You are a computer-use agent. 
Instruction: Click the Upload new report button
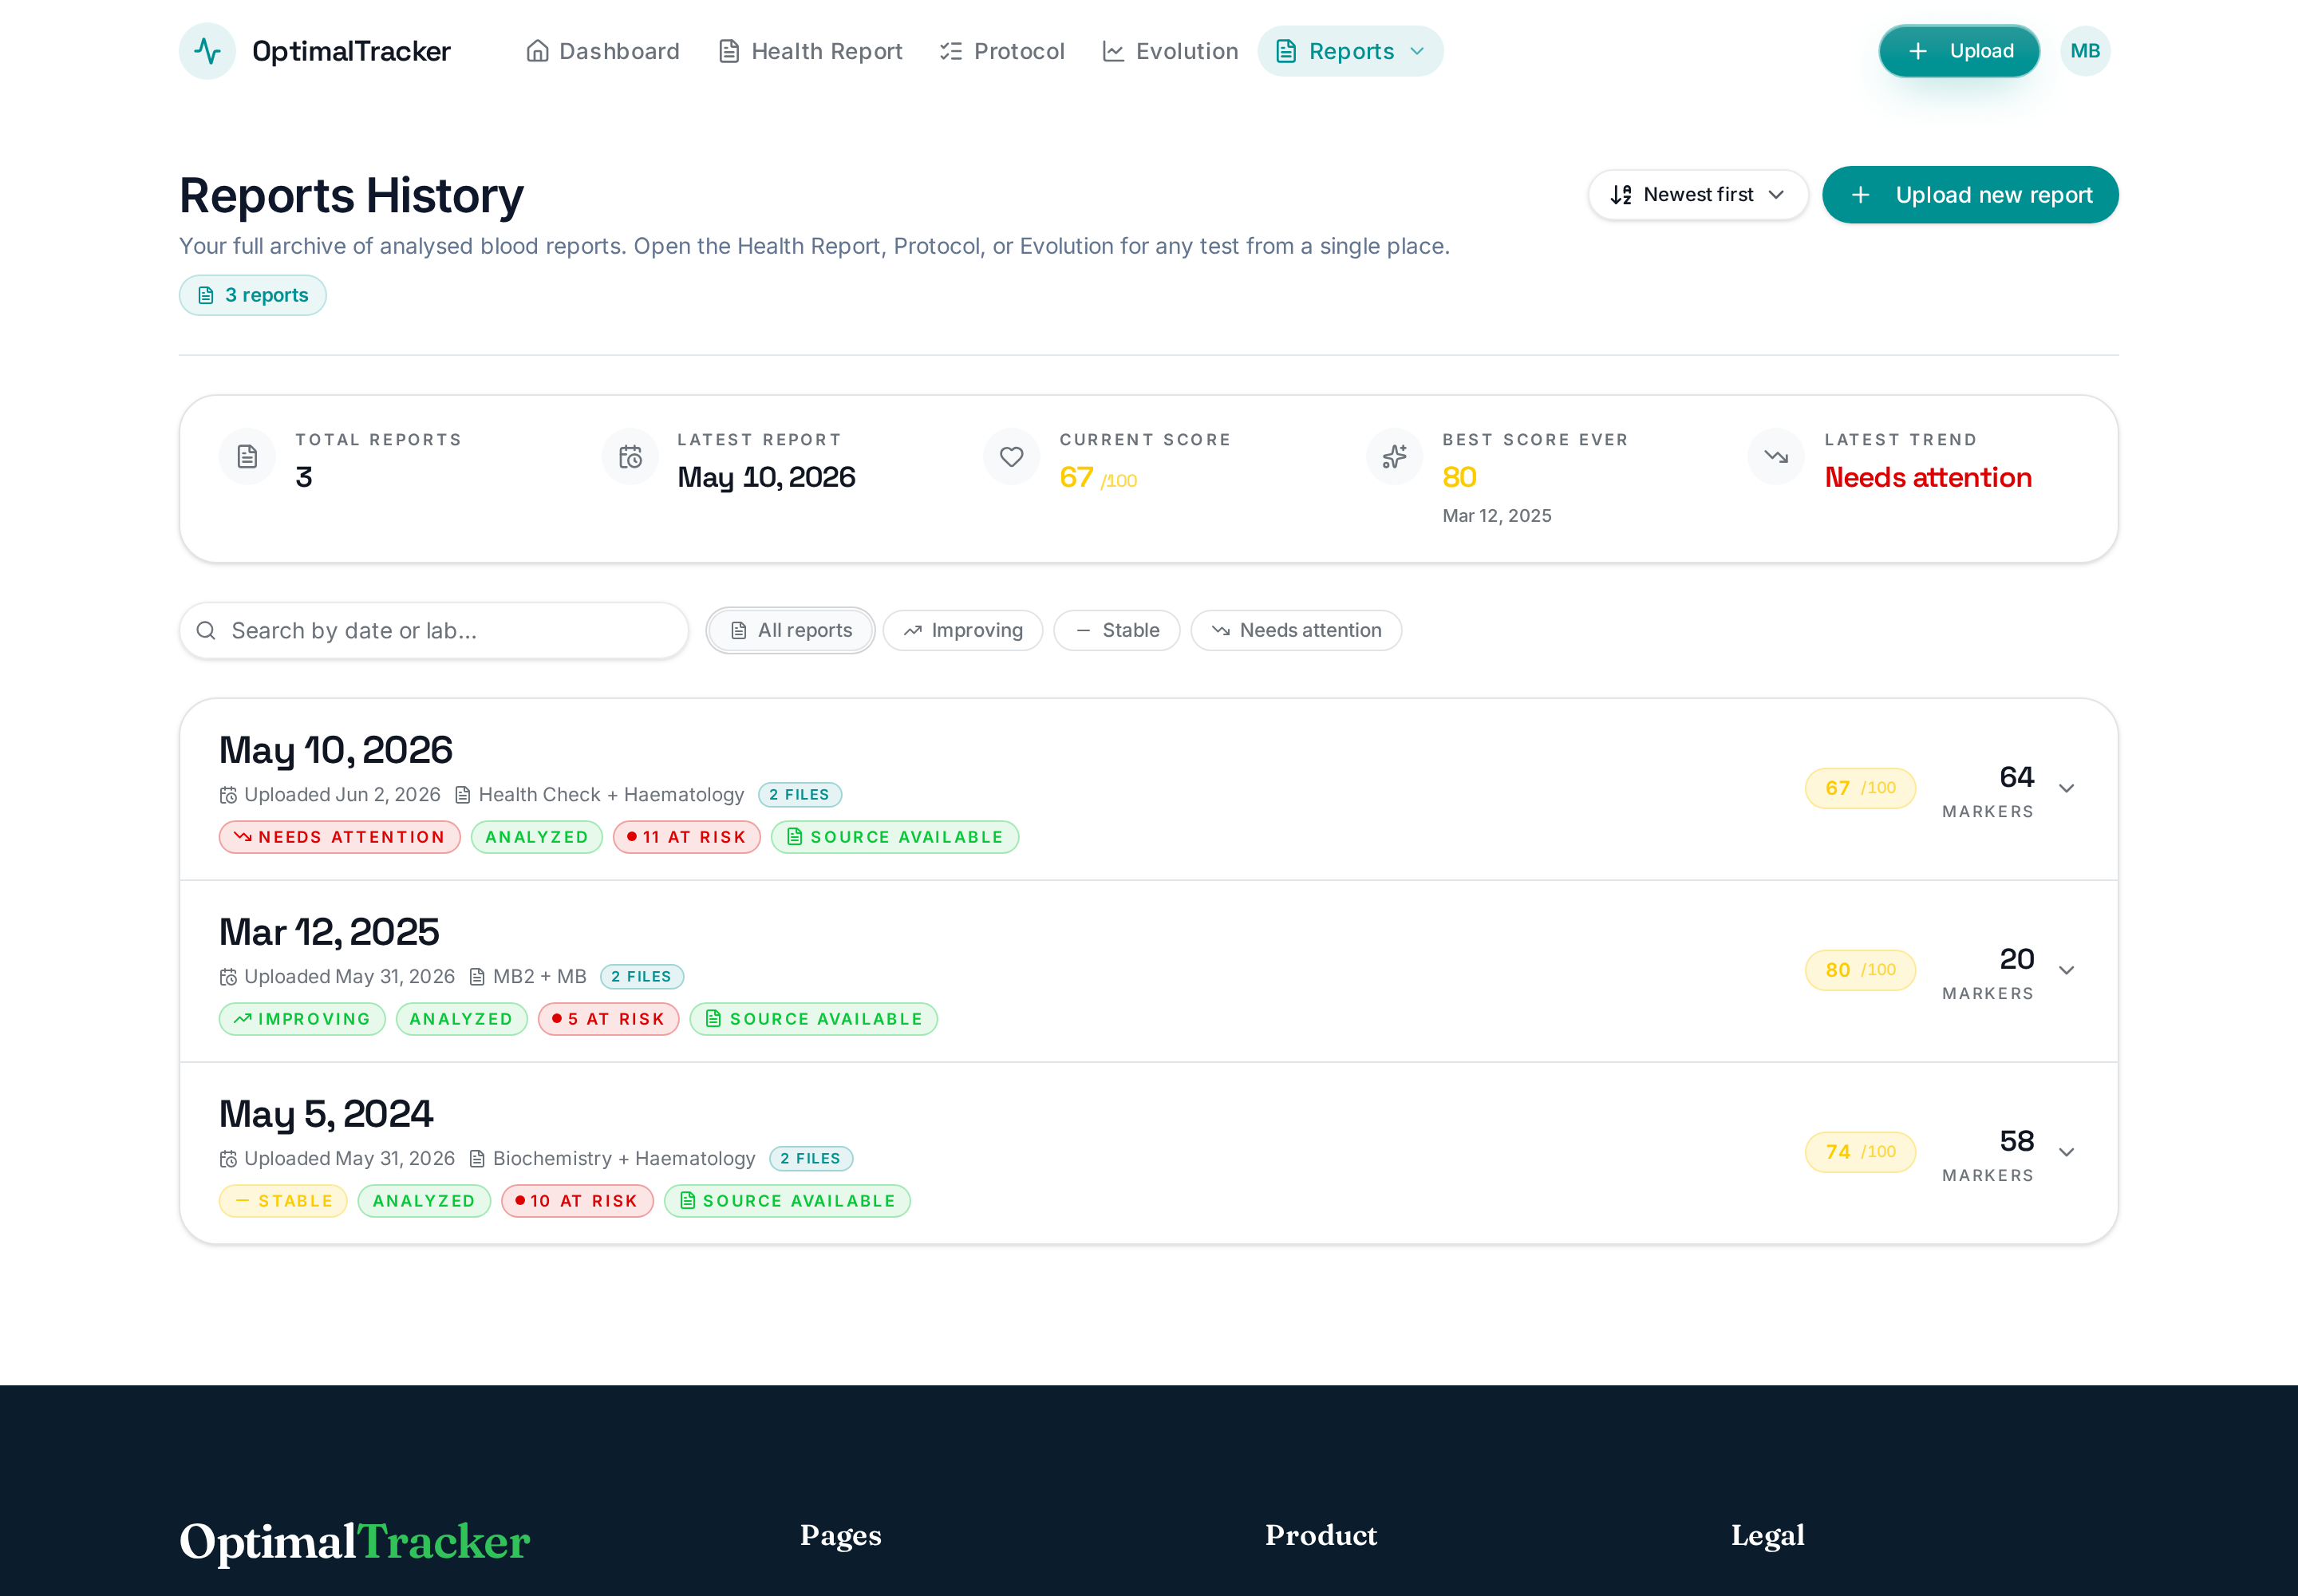point(1970,195)
